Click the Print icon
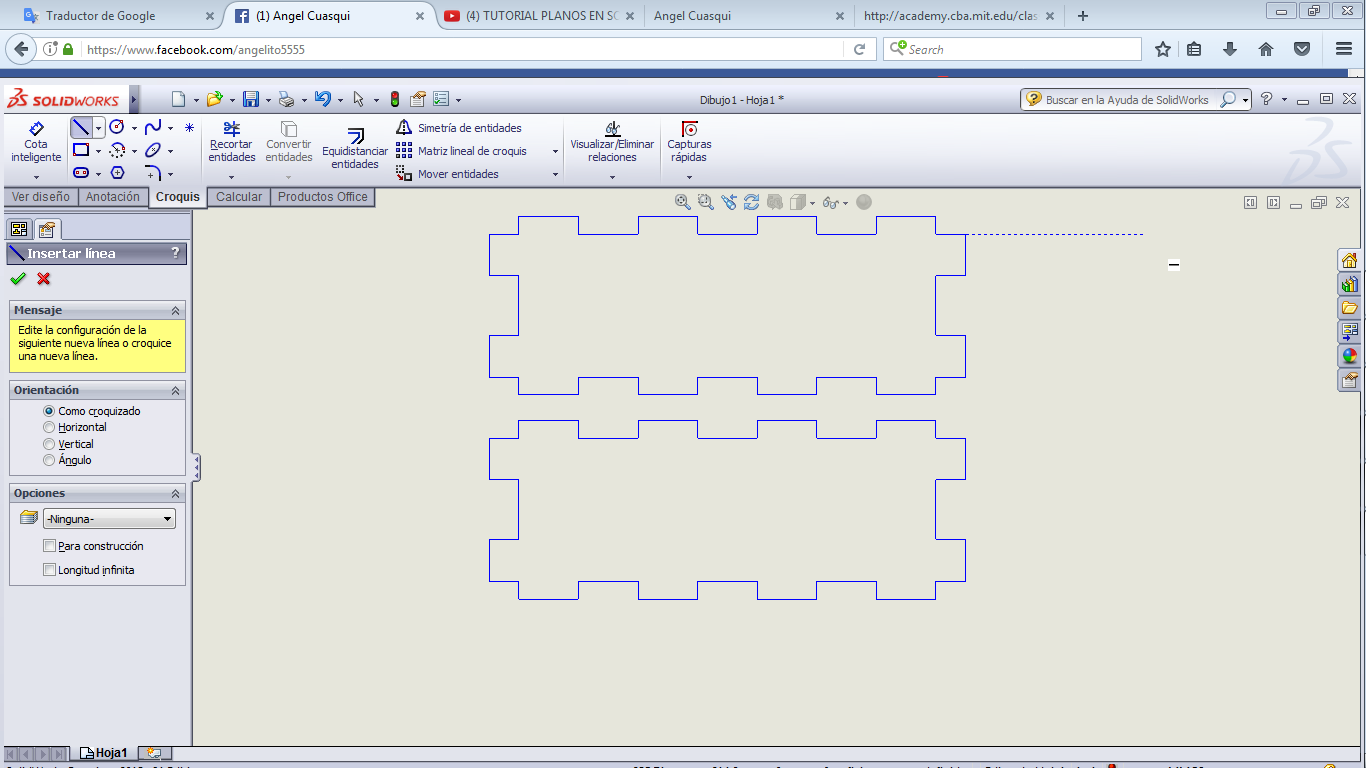The height and width of the screenshot is (768, 1366). point(286,99)
